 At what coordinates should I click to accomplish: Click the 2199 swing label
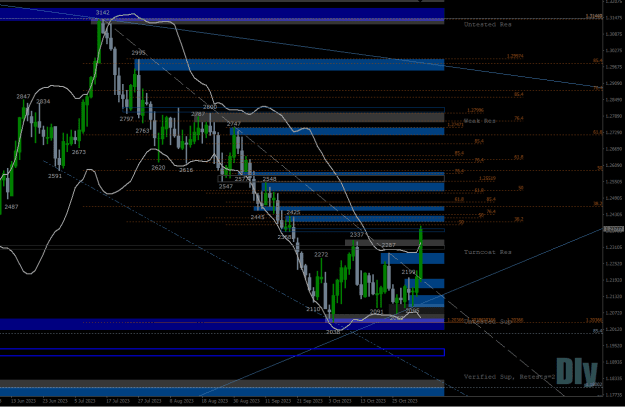tap(408, 272)
